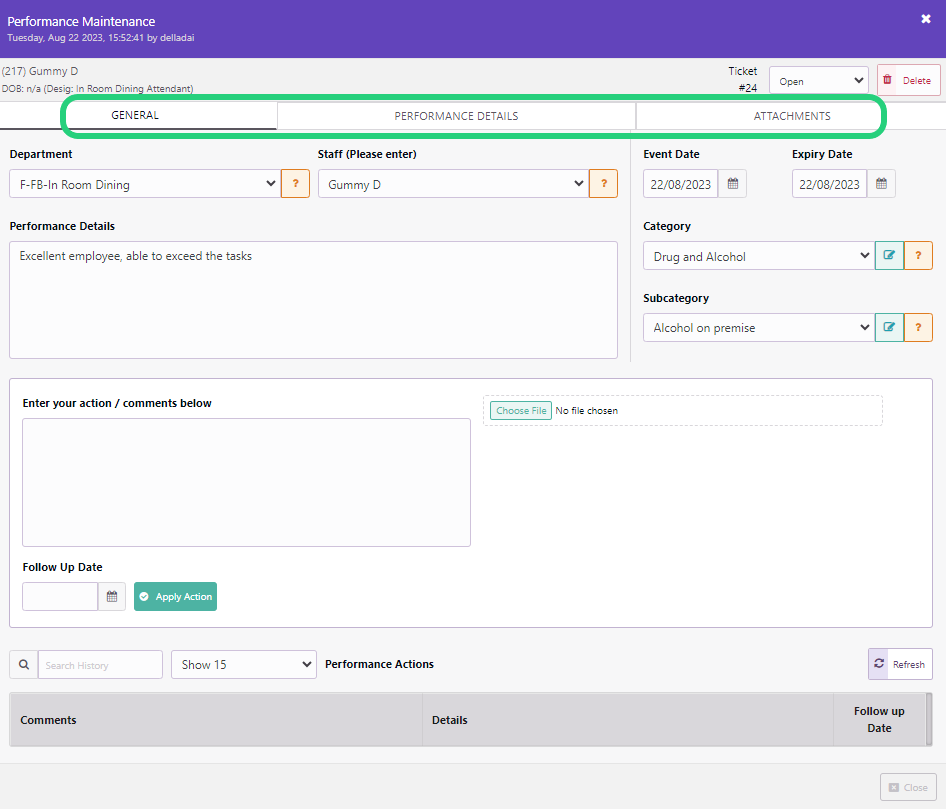Open the Category dropdown

click(759, 256)
